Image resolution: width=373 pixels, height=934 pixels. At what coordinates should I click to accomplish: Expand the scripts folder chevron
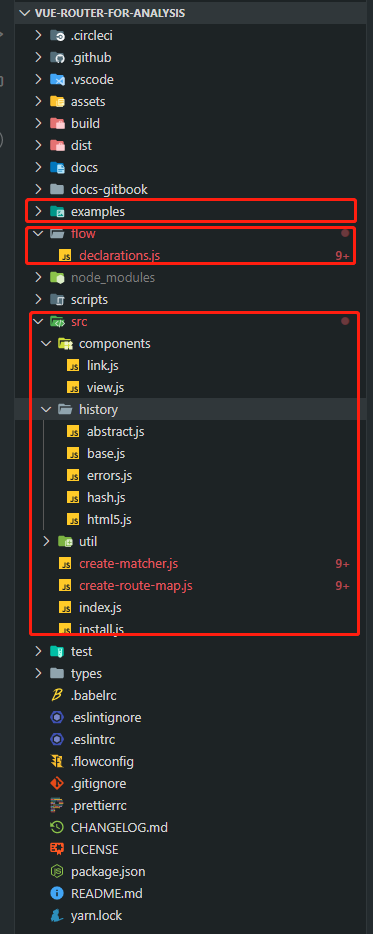[38, 300]
